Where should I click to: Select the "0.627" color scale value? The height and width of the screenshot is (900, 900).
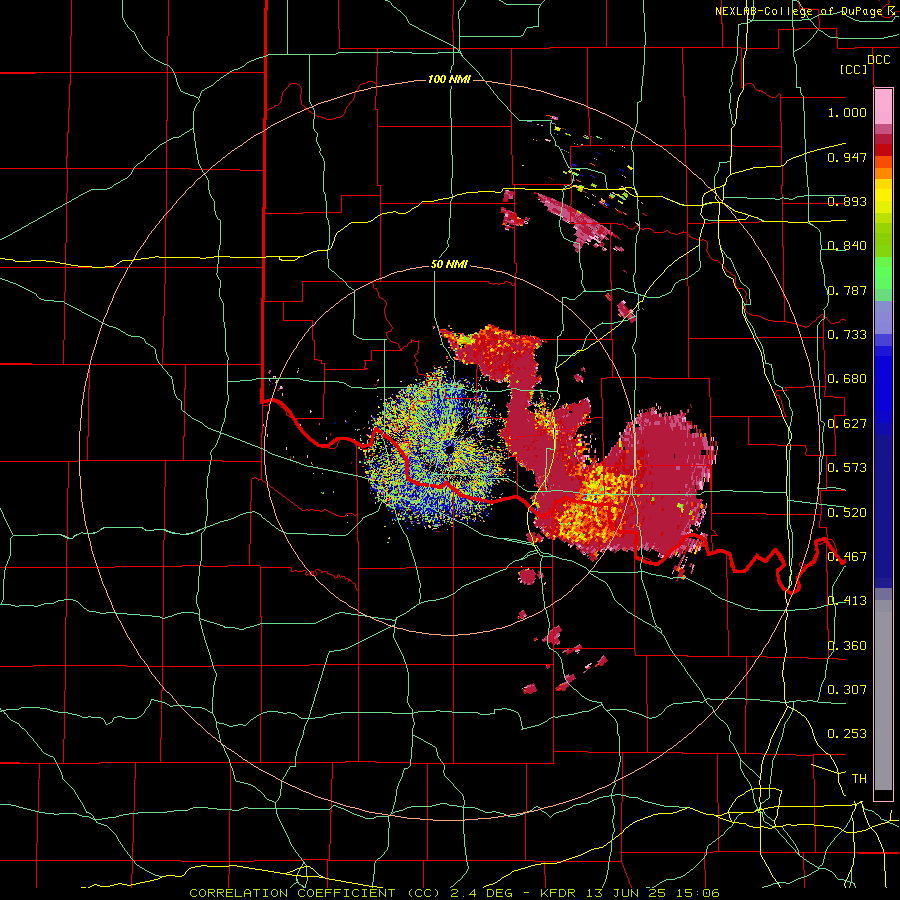pos(847,424)
